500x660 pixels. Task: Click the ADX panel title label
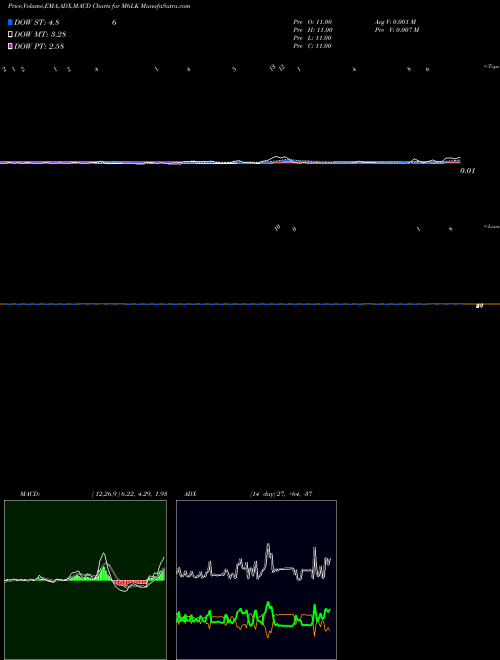[x=190, y=494]
